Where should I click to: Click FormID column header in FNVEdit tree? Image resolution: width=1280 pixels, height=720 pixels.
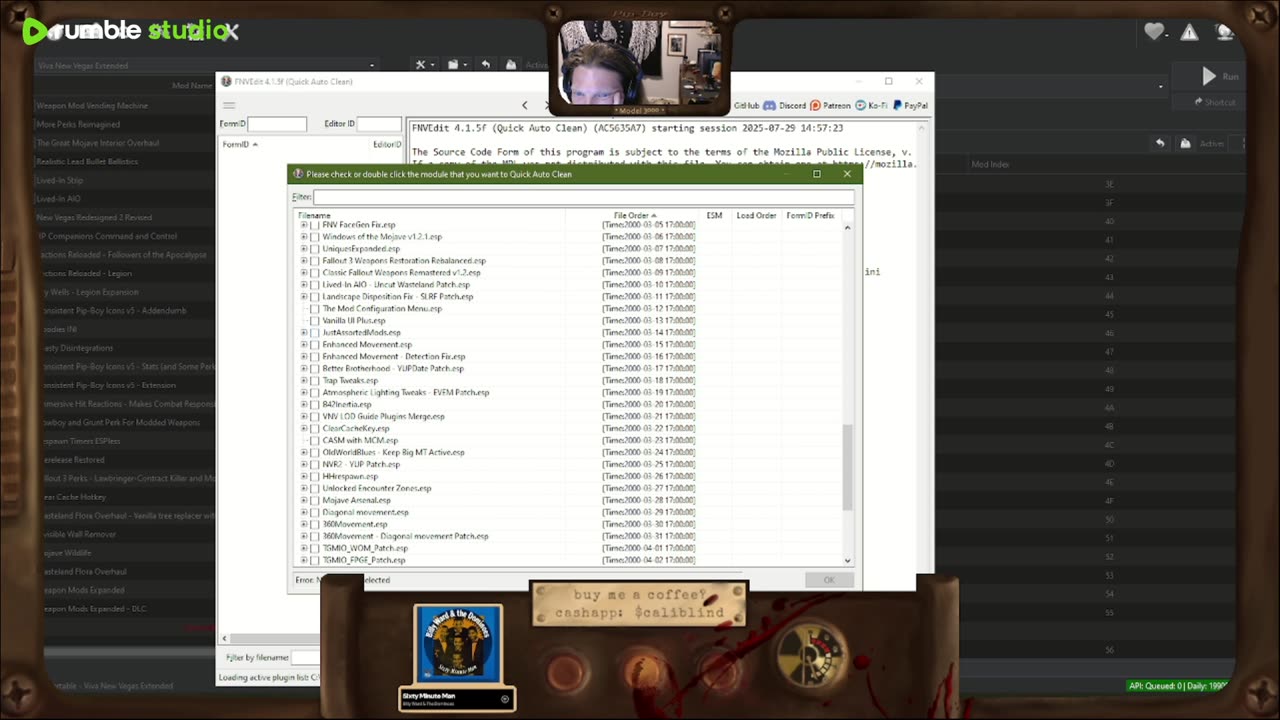239,145
